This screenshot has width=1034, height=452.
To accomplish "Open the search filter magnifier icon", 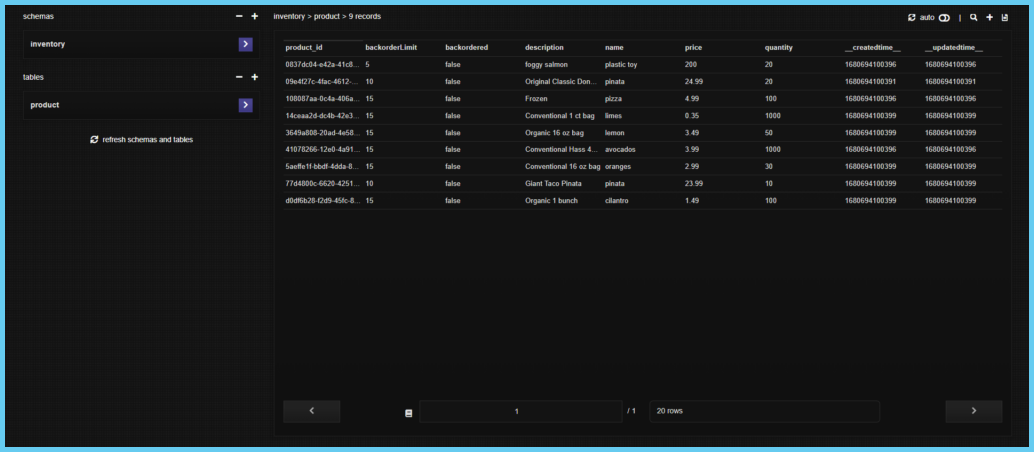I will pos(974,17).
